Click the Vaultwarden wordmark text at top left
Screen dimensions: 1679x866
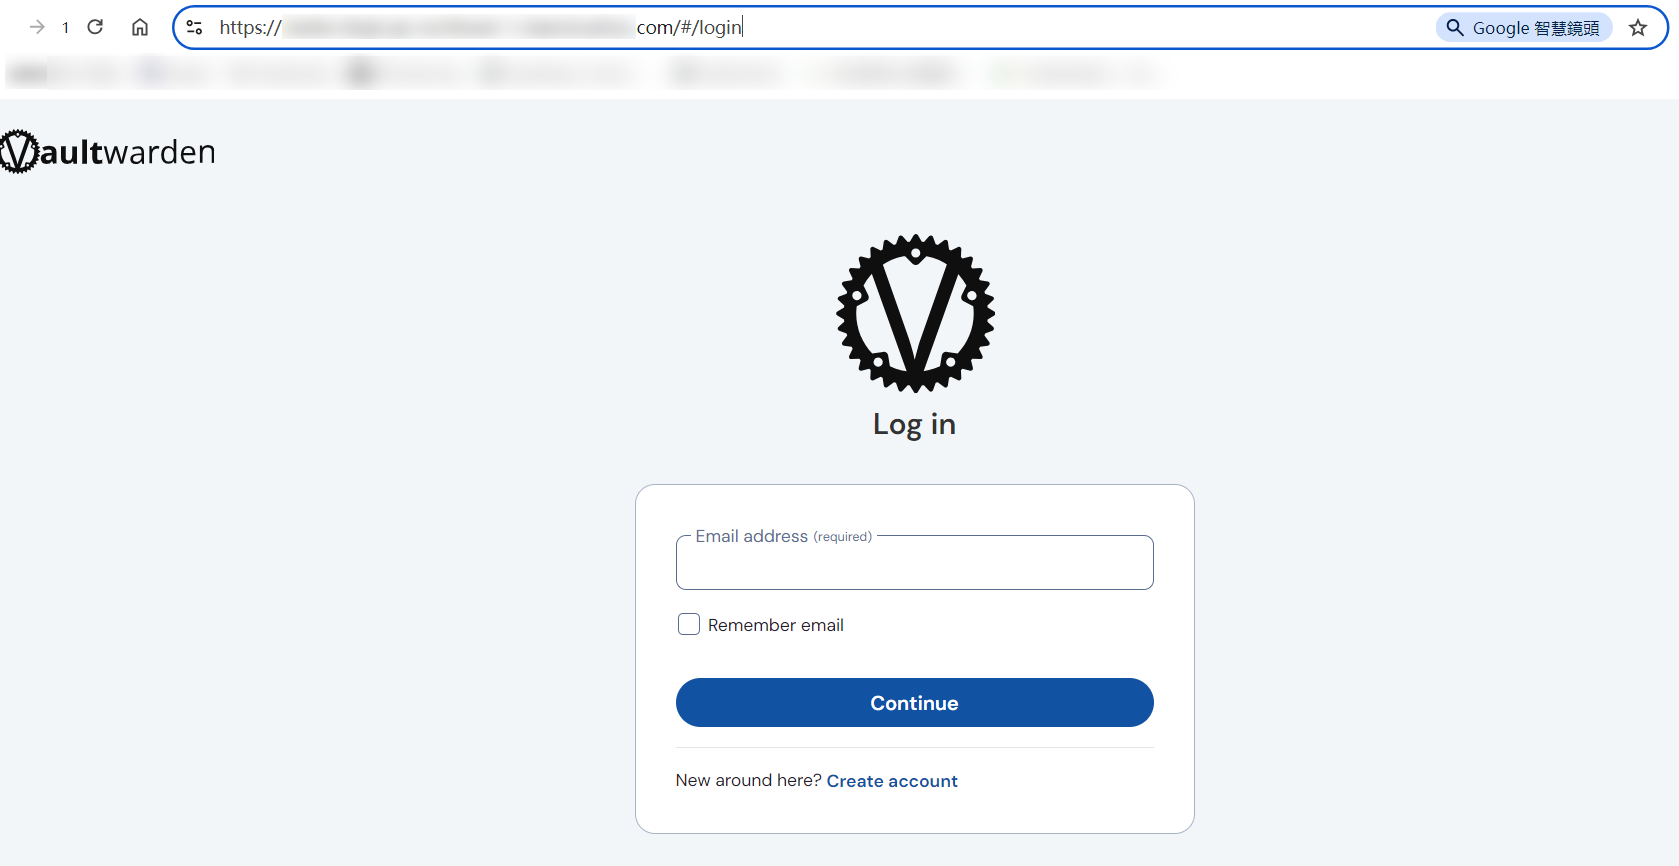[127, 152]
